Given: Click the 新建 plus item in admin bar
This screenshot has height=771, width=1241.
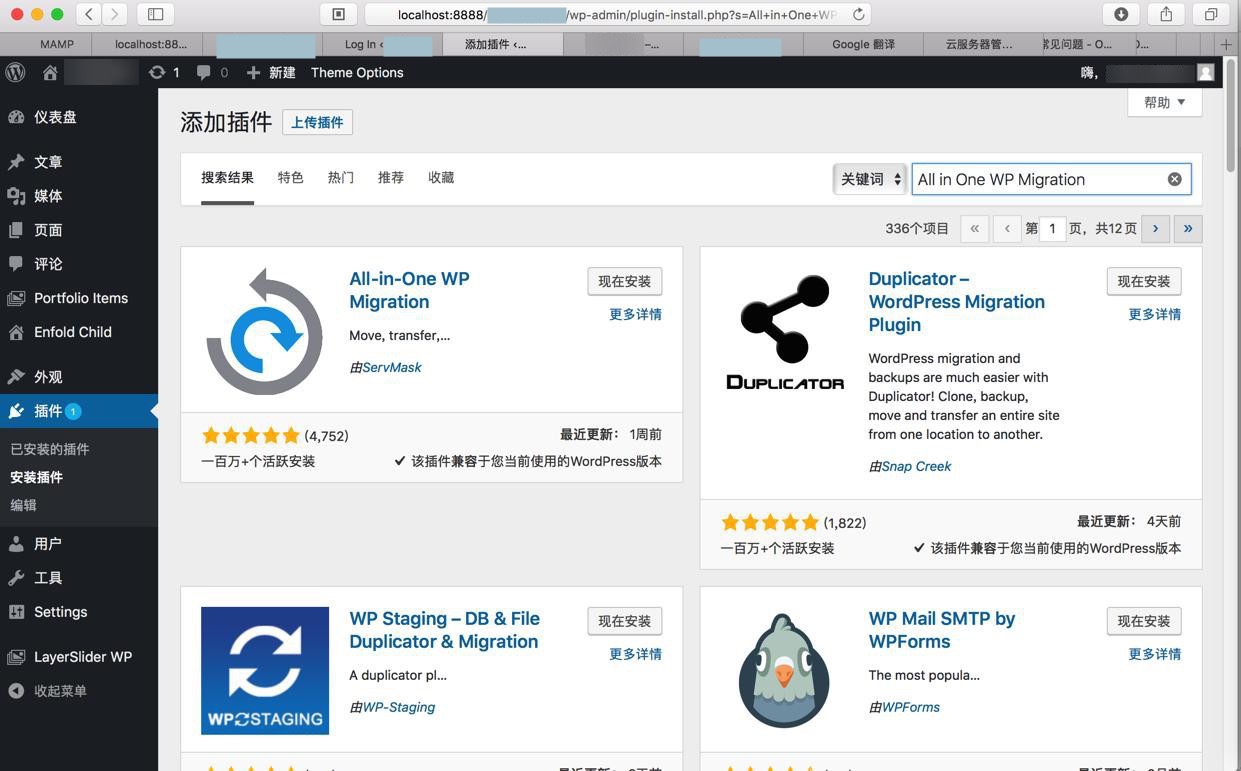Looking at the screenshot, I should pyautogui.click(x=271, y=72).
